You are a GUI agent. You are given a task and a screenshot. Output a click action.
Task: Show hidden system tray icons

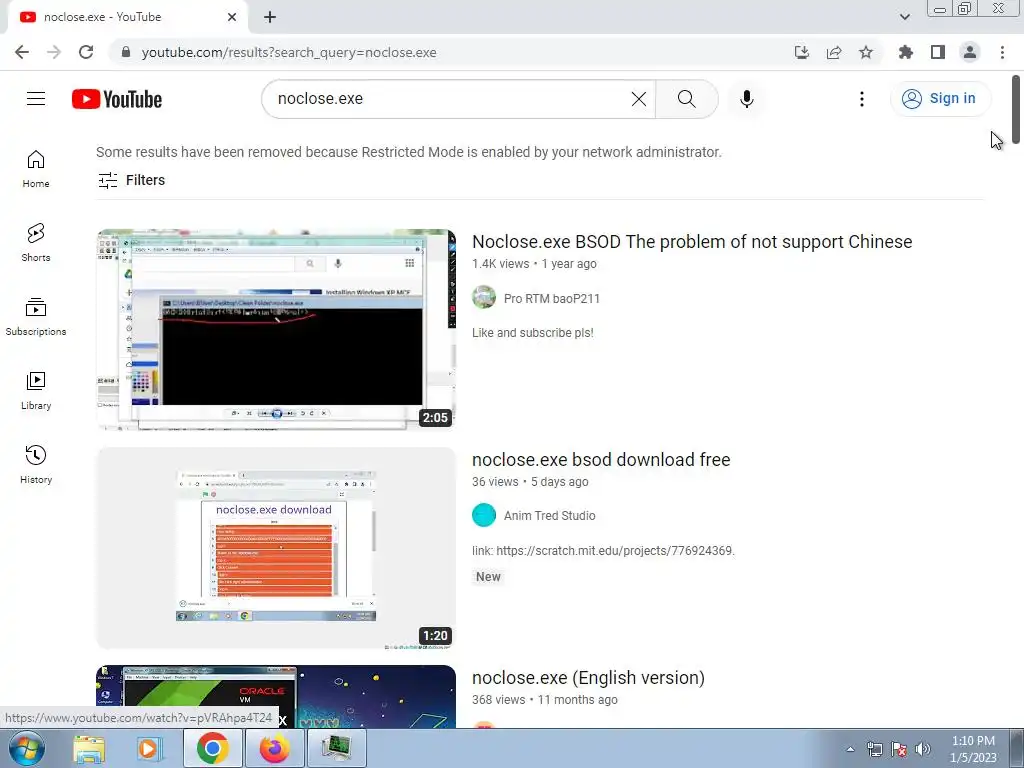850,749
